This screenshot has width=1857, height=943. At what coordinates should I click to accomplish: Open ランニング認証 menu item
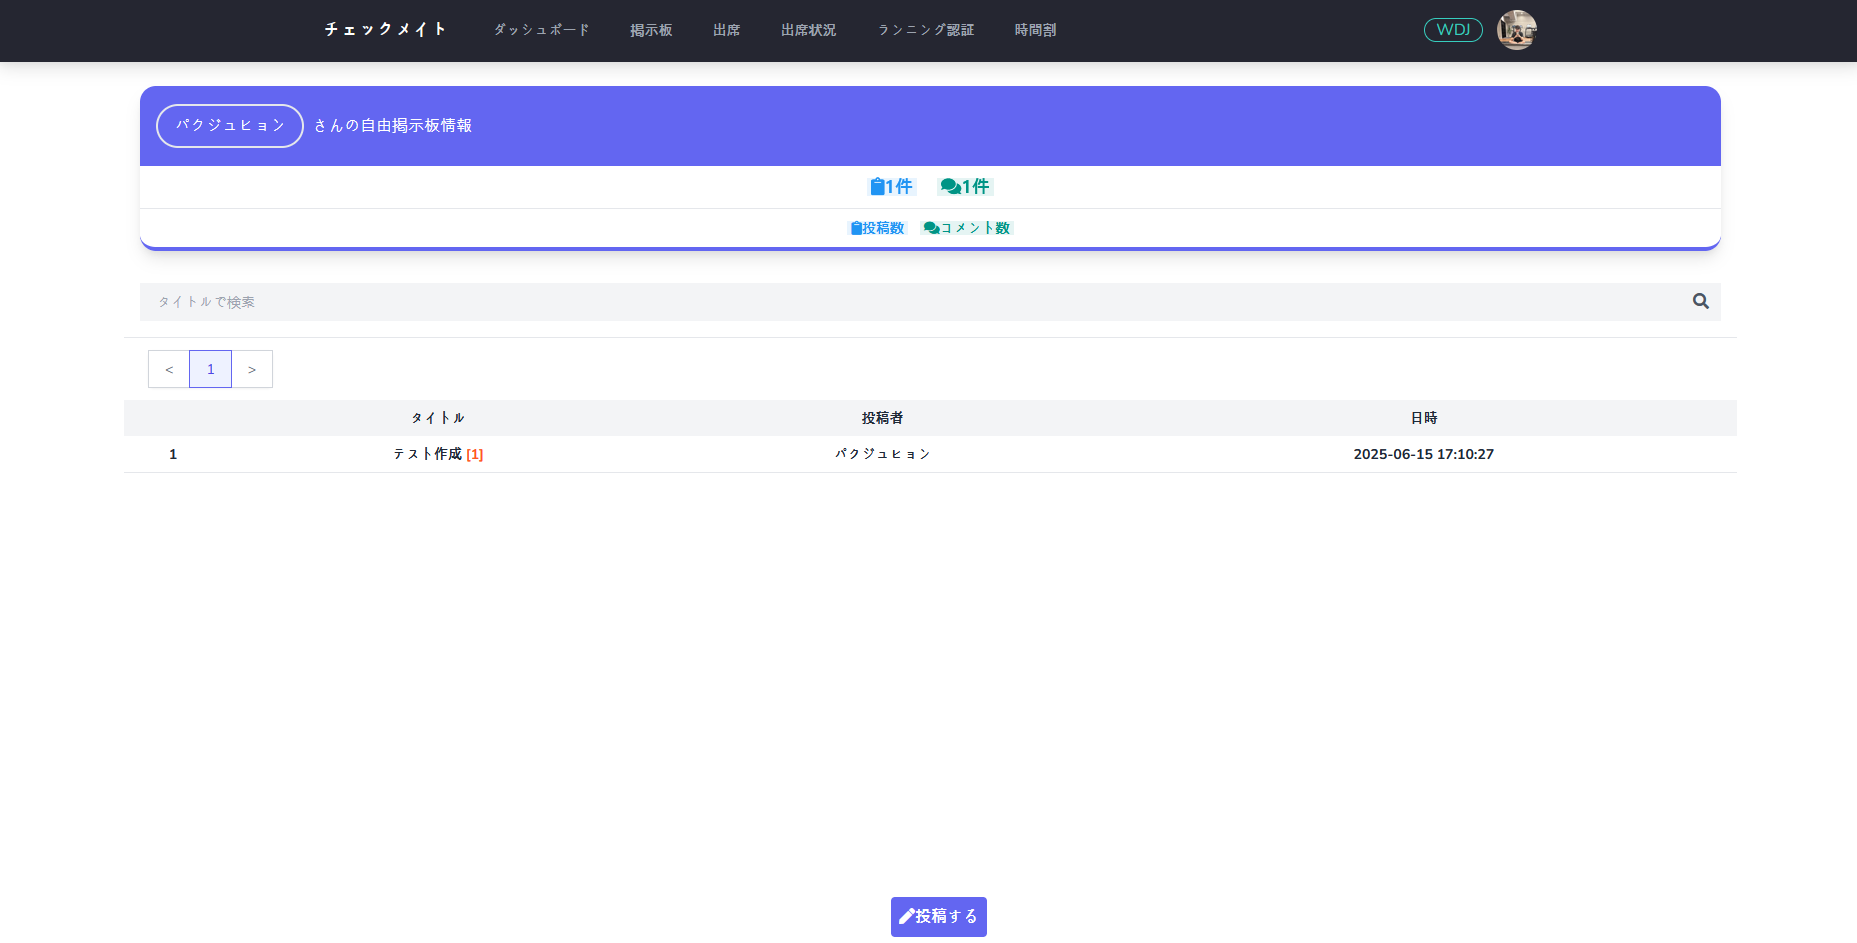[x=926, y=30]
